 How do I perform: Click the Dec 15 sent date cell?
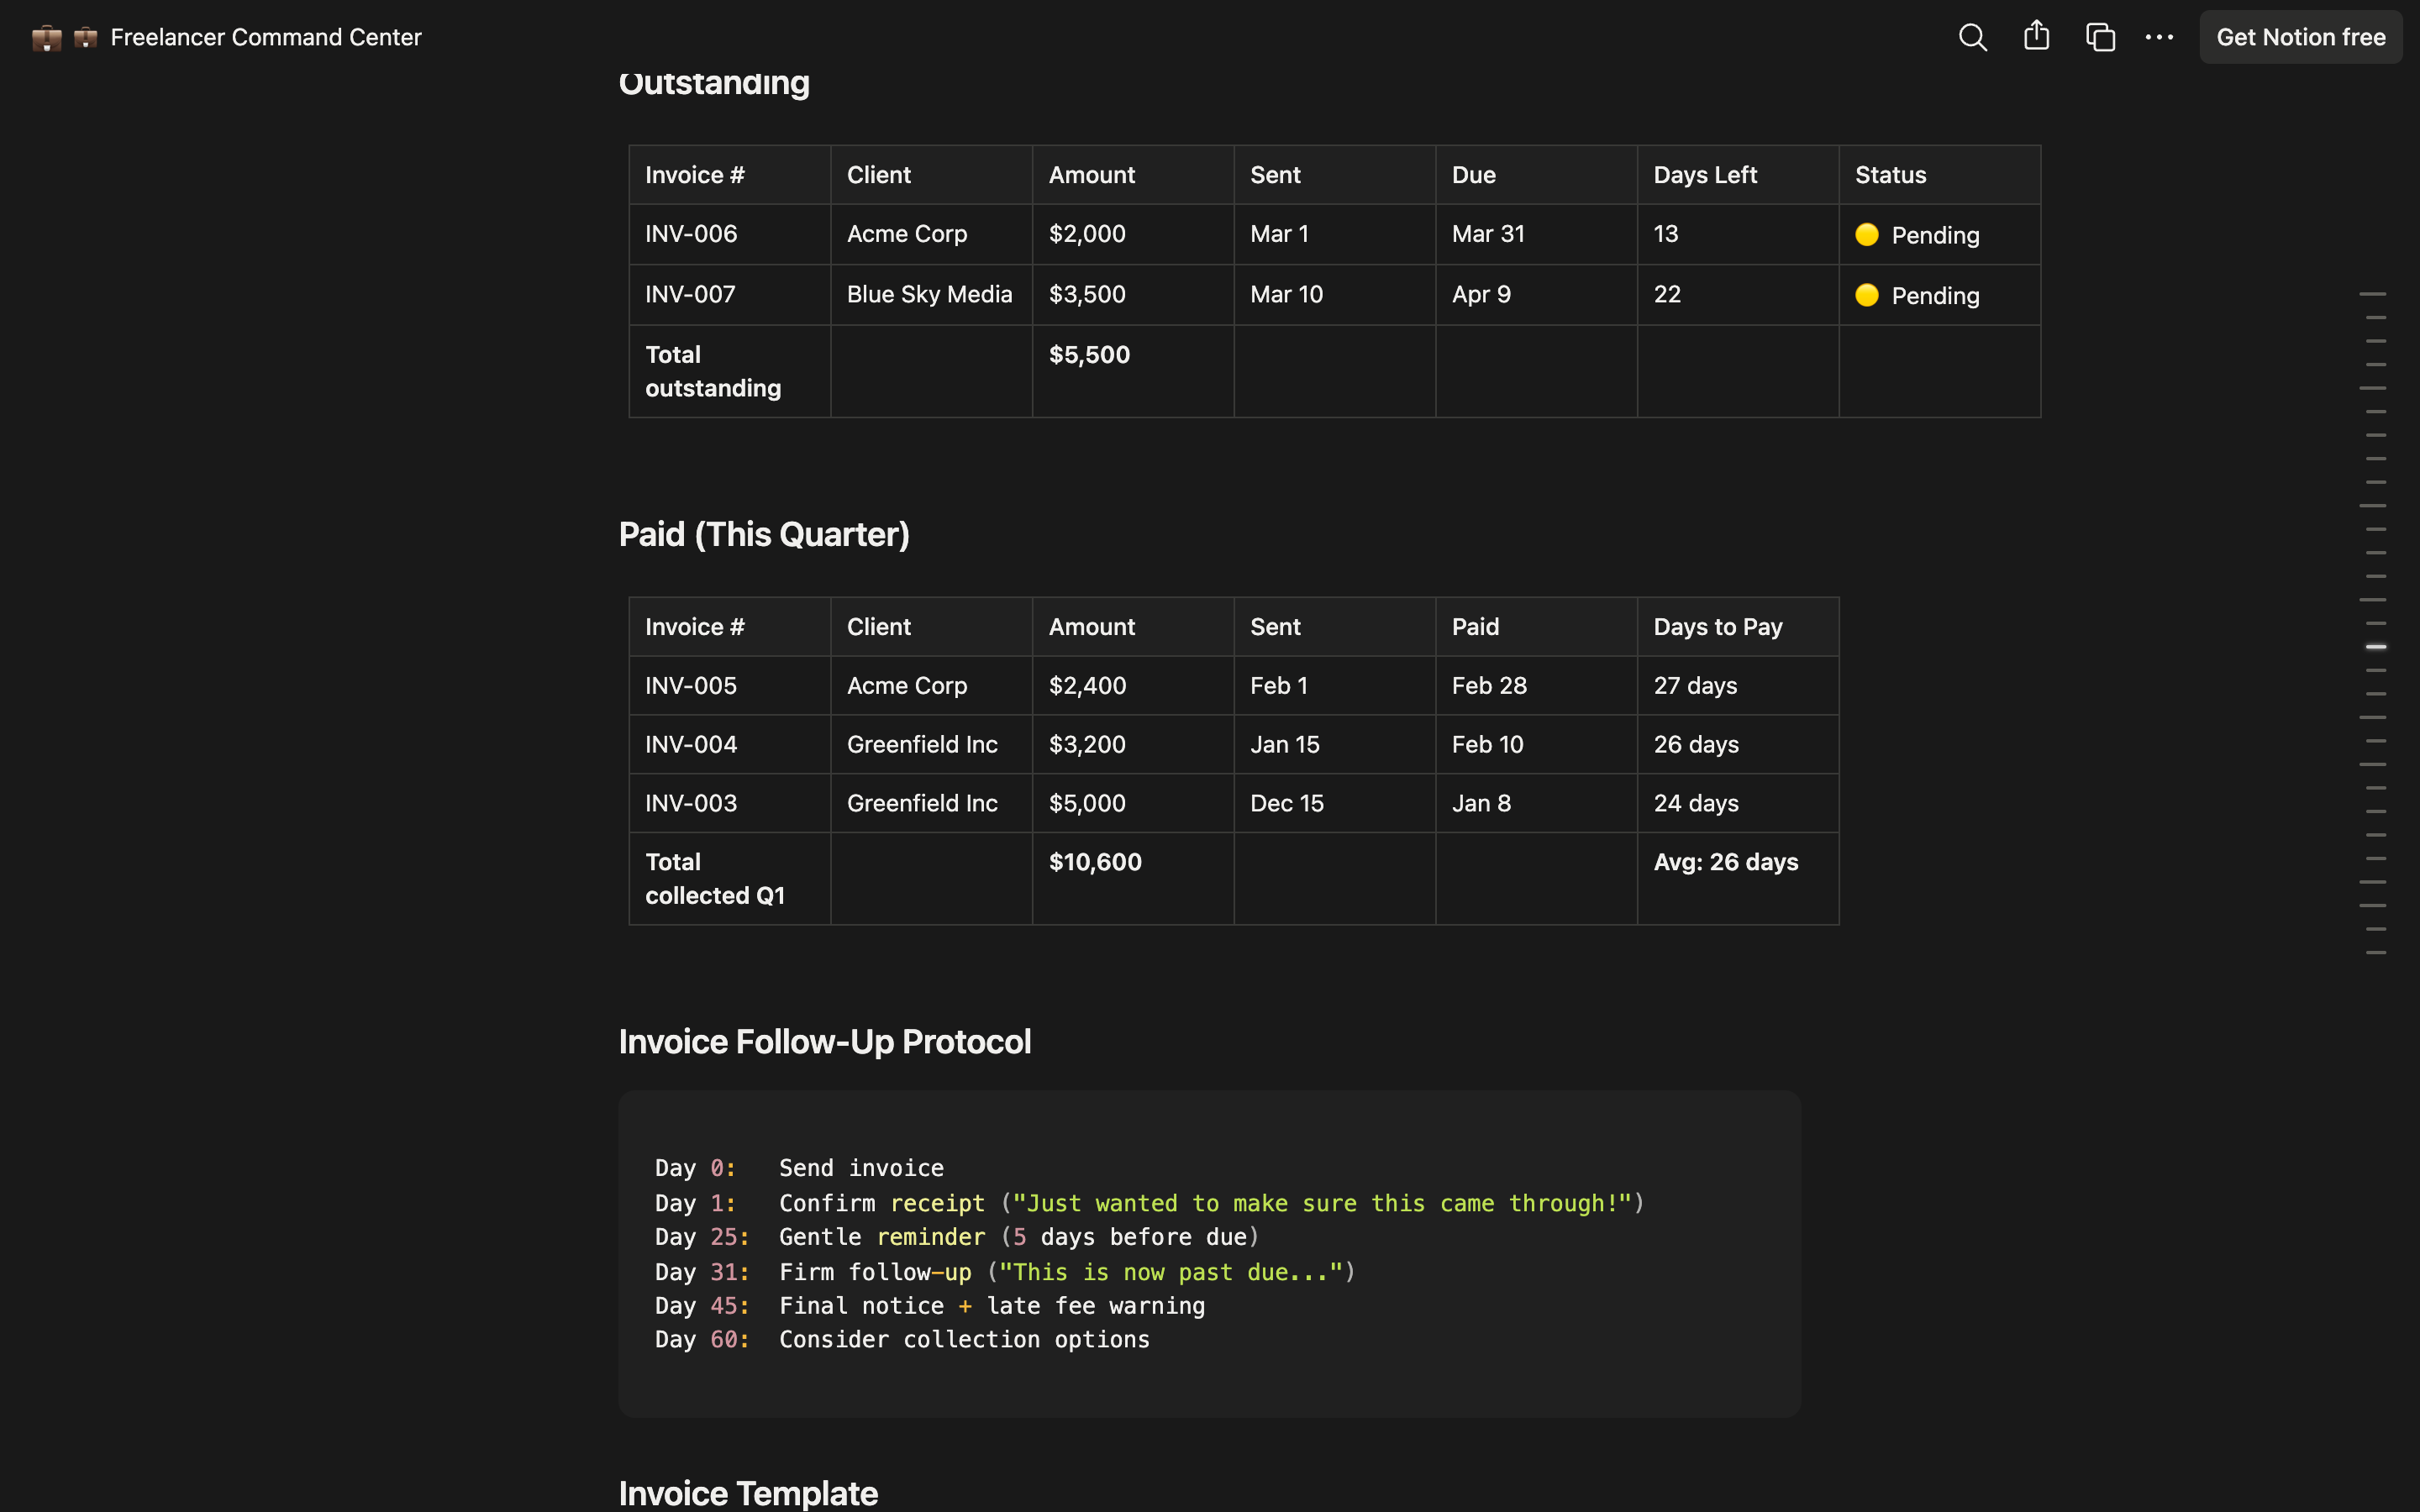[x=1334, y=803]
